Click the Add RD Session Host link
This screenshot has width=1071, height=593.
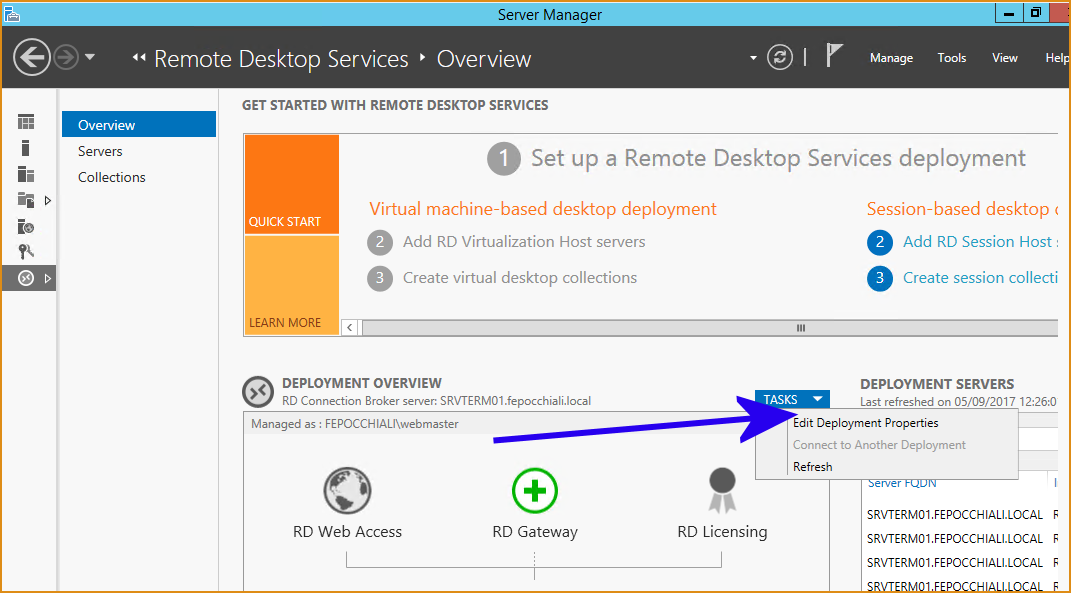[x=980, y=242]
